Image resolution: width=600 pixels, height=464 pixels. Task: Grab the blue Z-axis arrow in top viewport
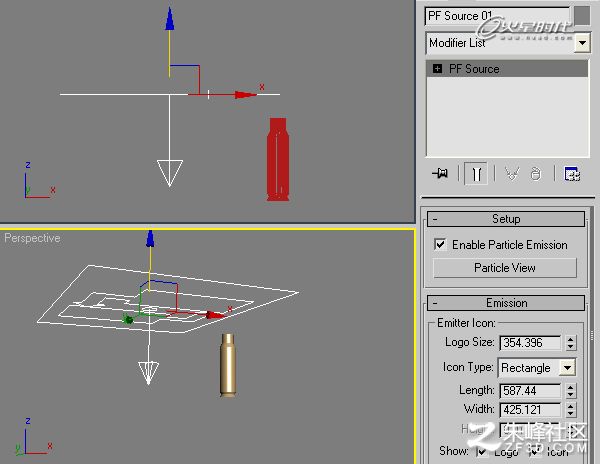(x=170, y=19)
